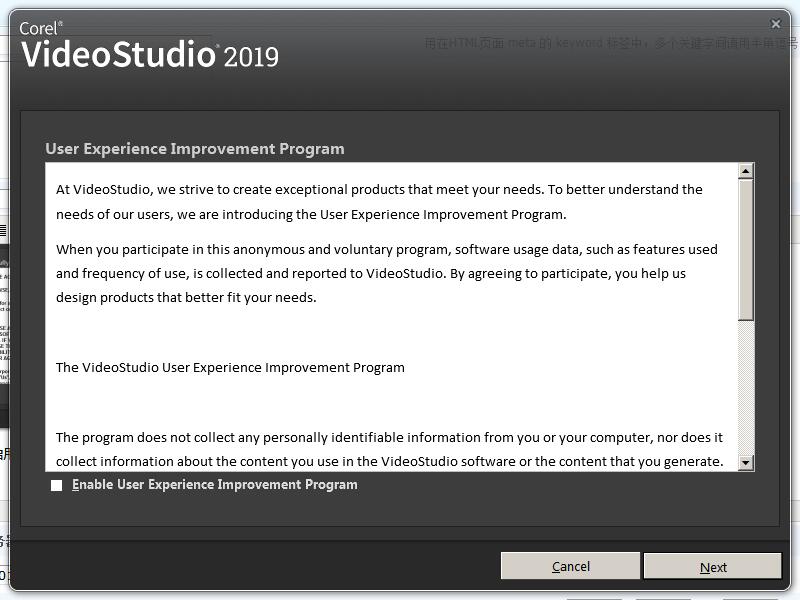Click the Corel VideoStudio 2019 logo
This screenshot has height=600, width=800.
[x=149, y=45]
